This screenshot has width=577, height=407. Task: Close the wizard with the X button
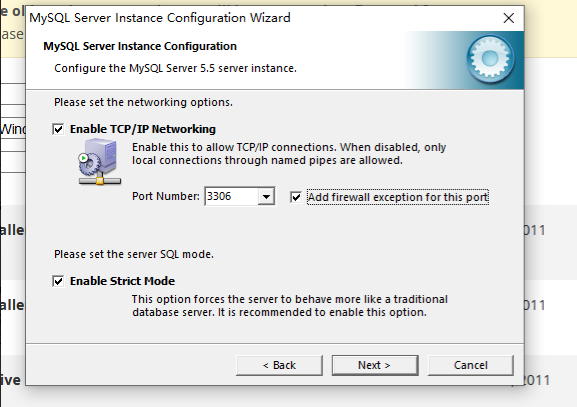509,18
